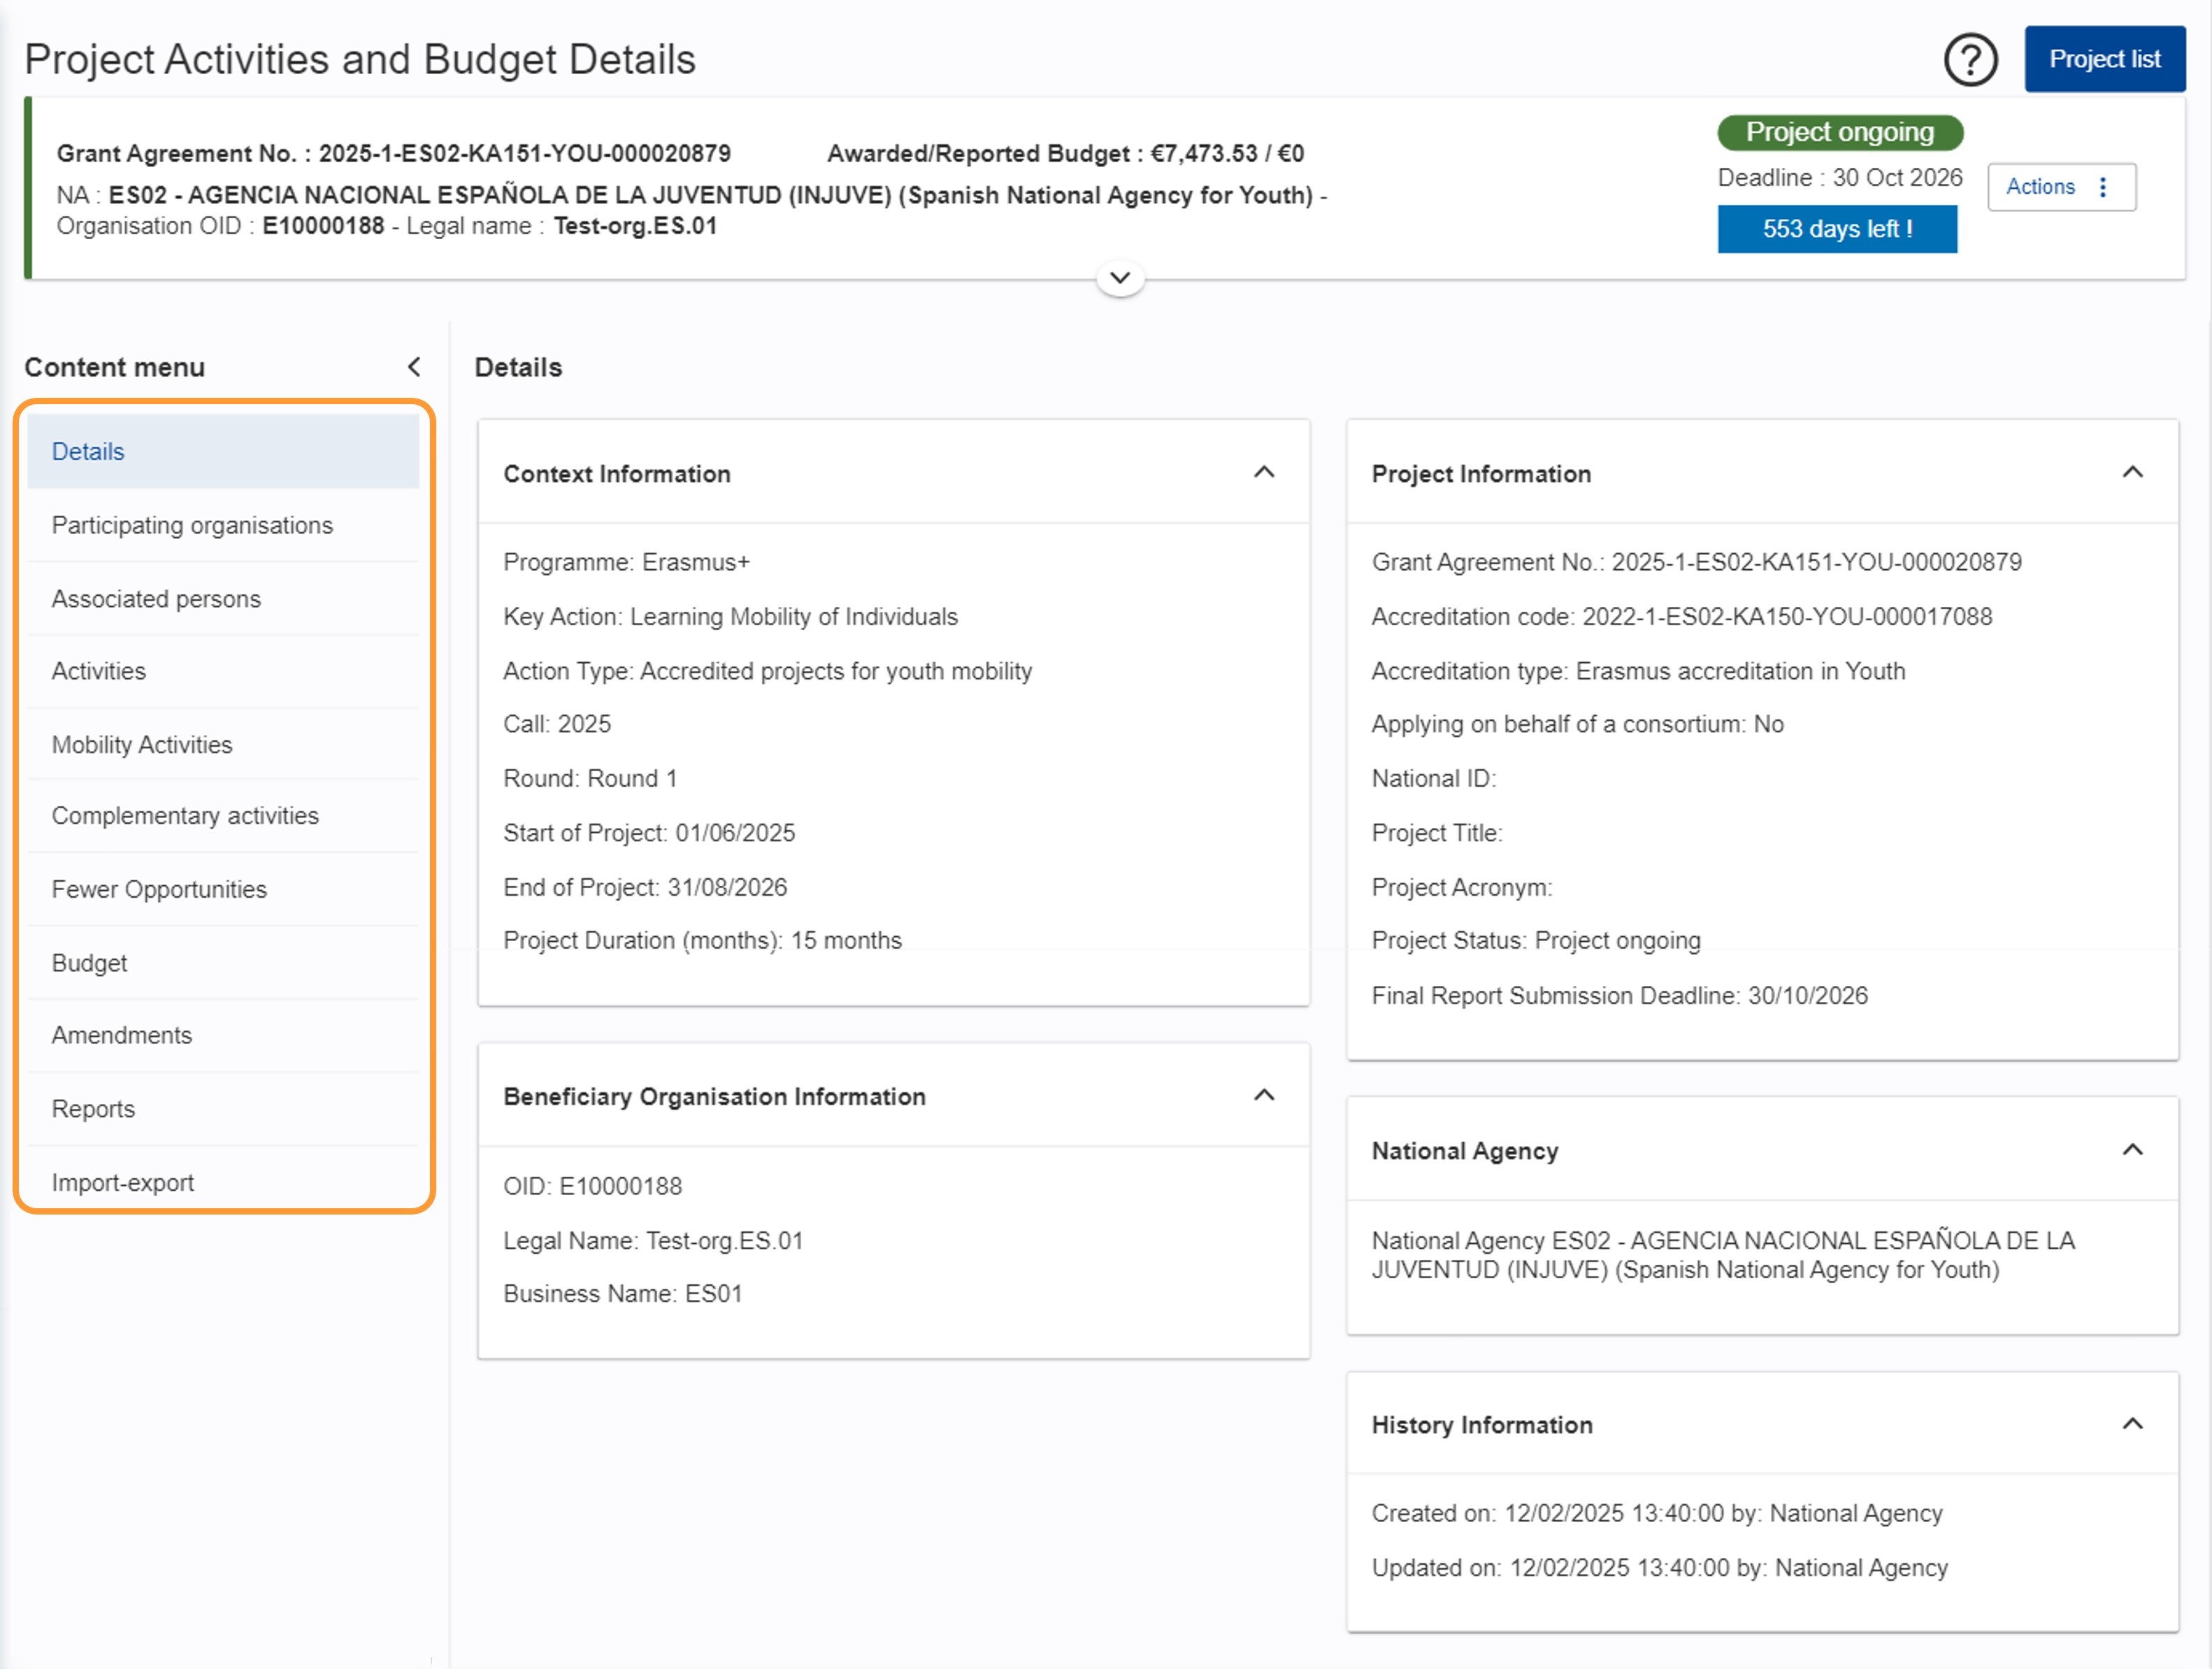Click Round: Round 1 text
The image size is (2212, 1669).
(590, 778)
